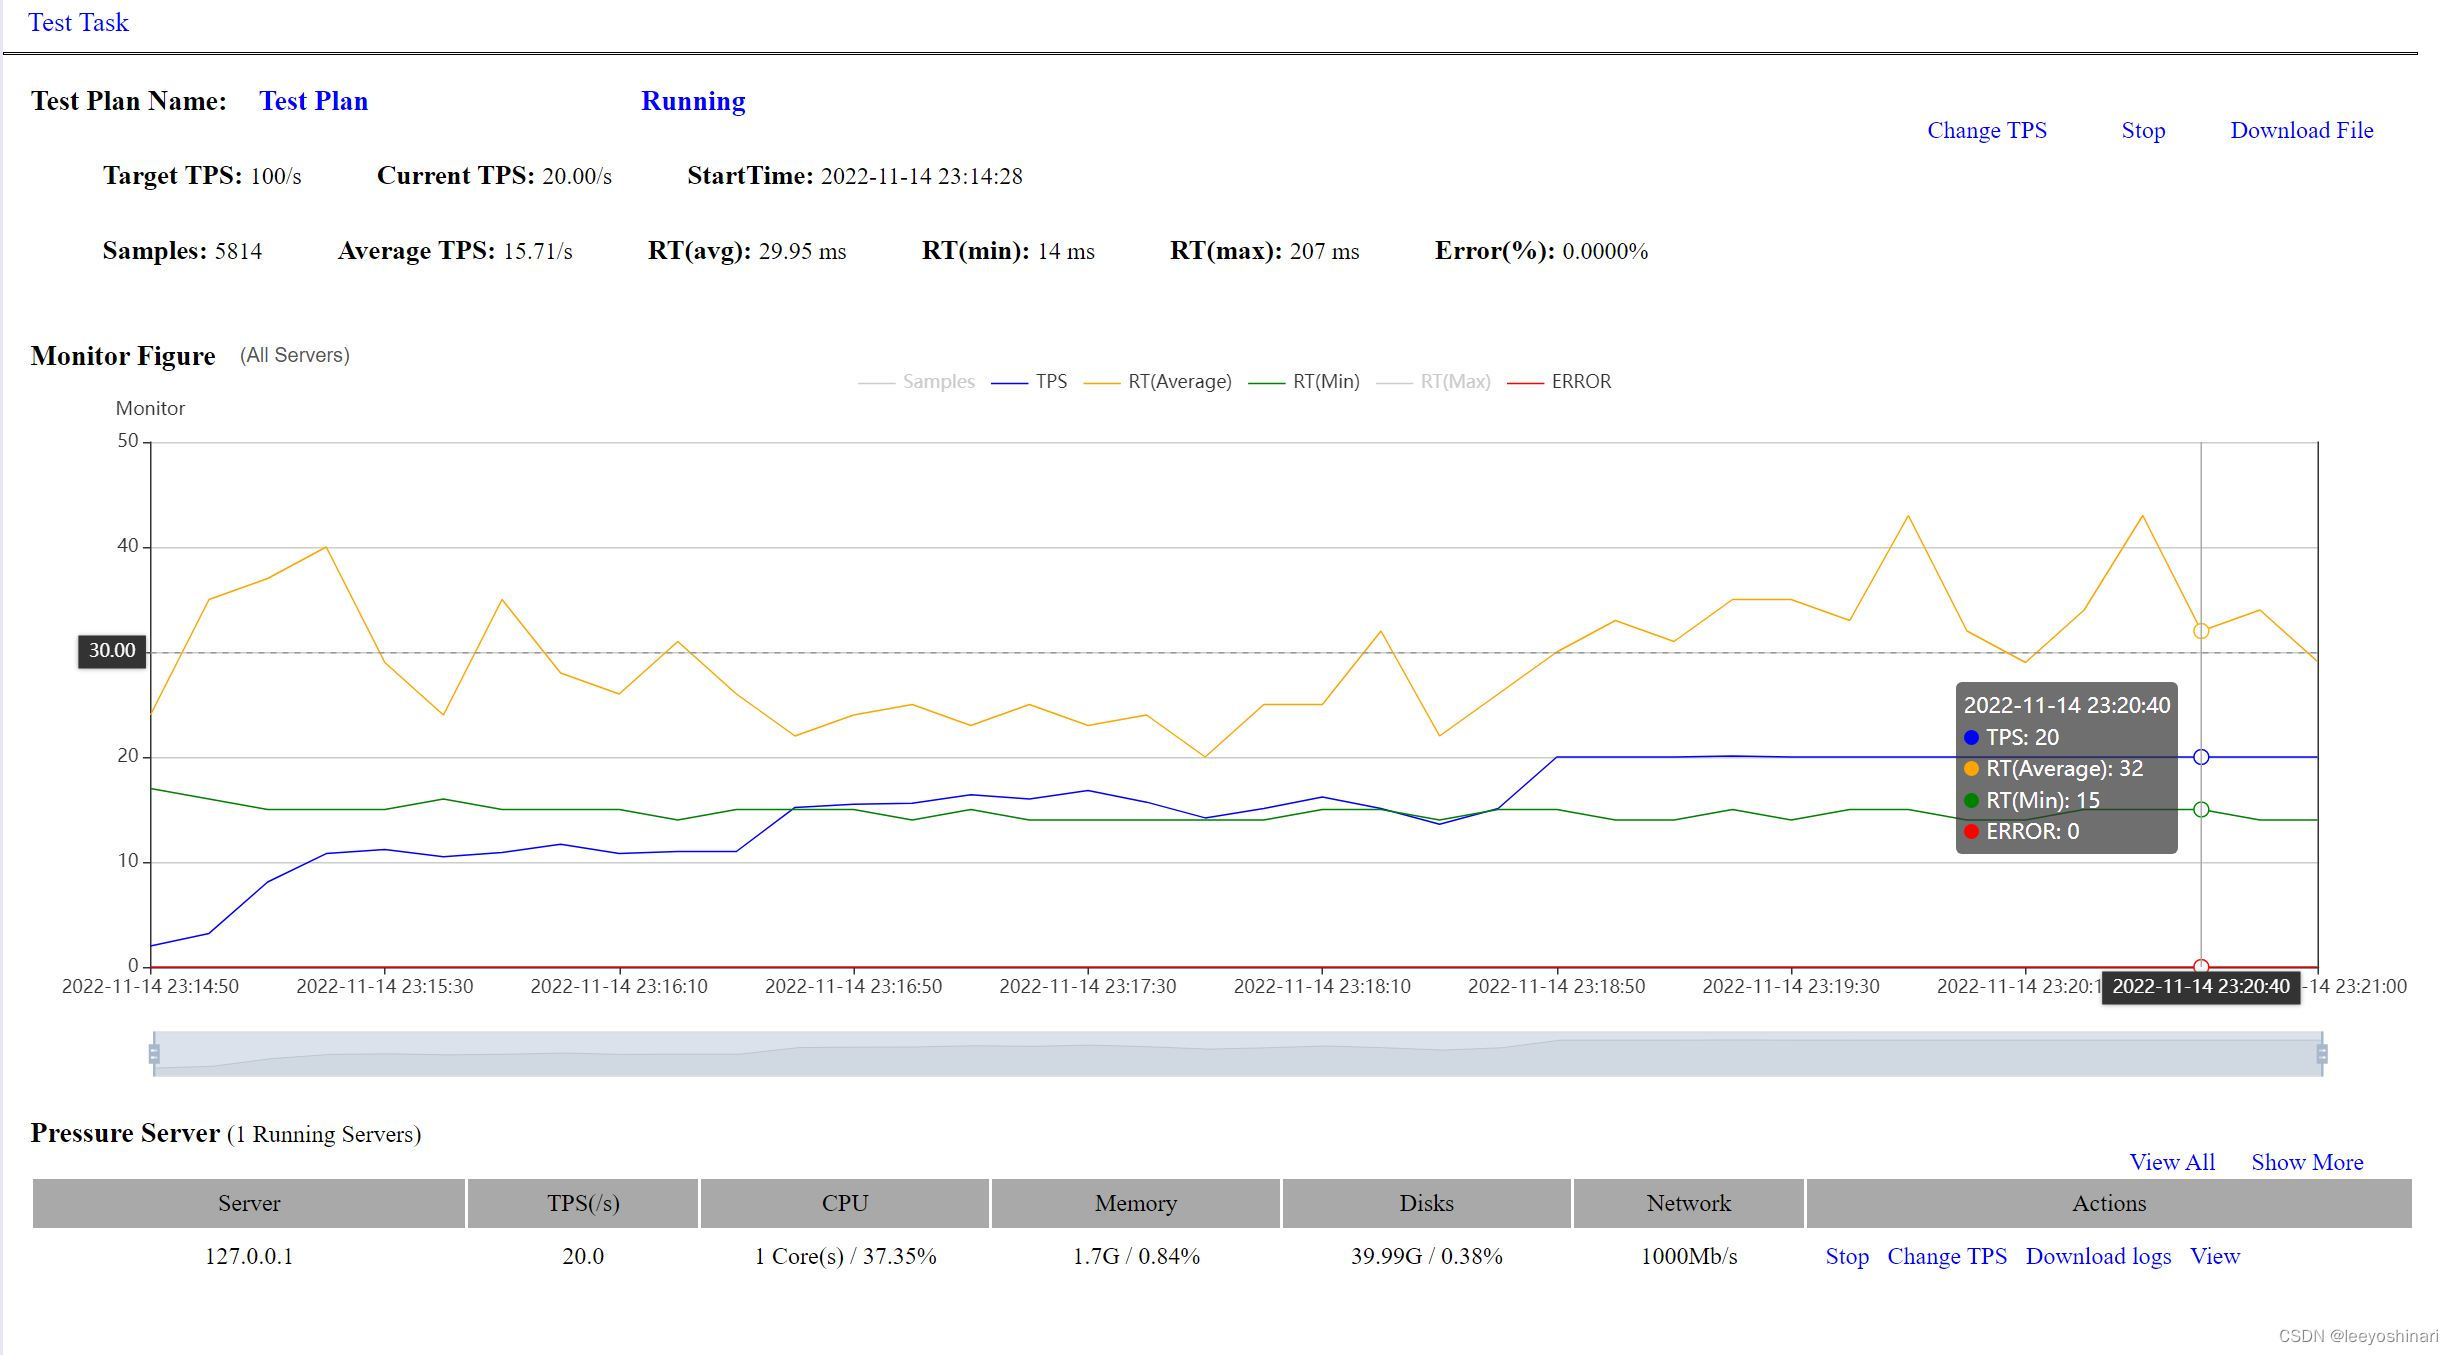
Task: Click the network value 1000Mb/s
Action: (1689, 1256)
